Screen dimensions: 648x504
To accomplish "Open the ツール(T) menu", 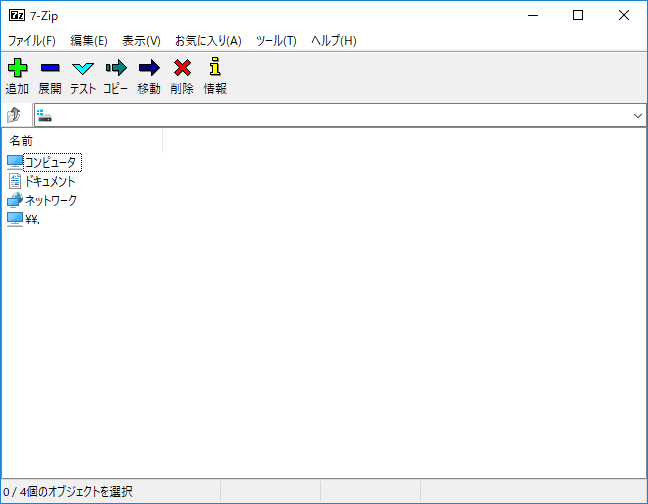I will [x=276, y=40].
